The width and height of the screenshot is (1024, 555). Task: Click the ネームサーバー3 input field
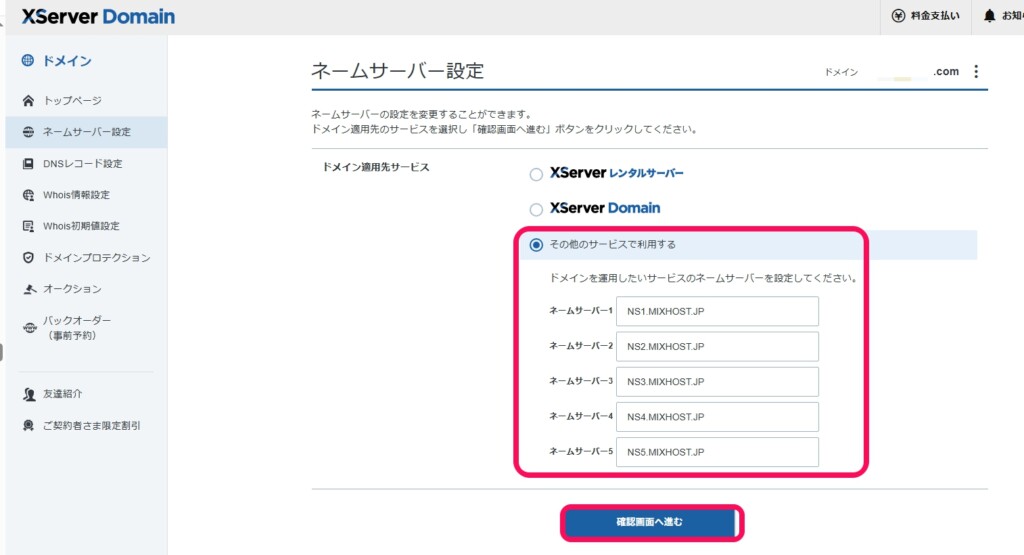717,382
